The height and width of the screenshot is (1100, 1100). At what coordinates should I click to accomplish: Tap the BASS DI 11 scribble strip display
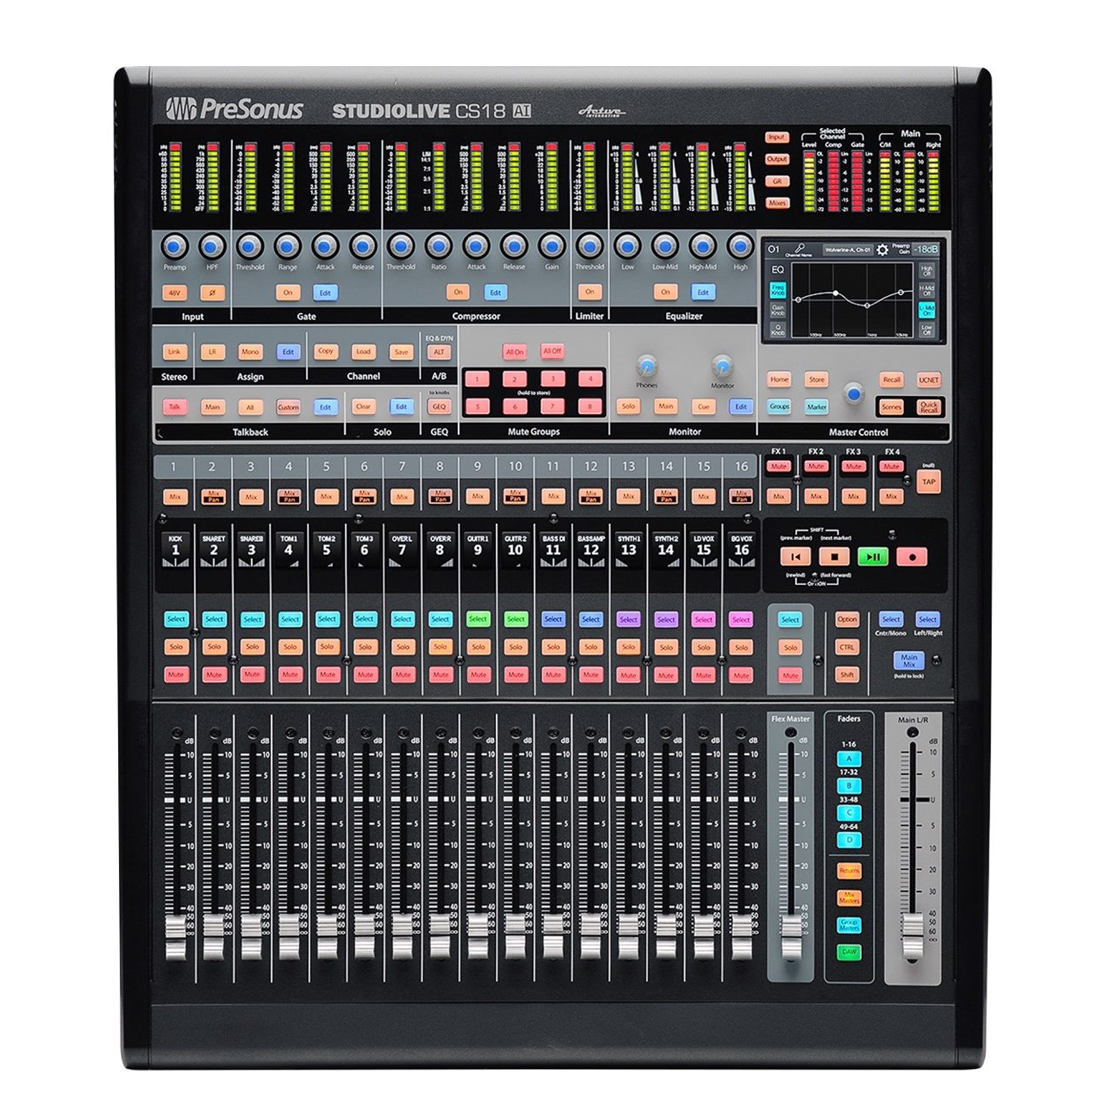point(554,549)
